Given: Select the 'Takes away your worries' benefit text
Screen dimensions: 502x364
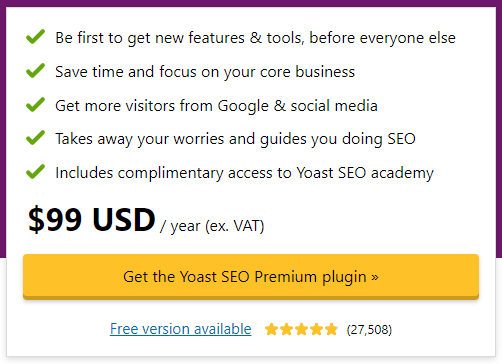Looking at the screenshot, I should pyautogui.click(x=235, y=139).
